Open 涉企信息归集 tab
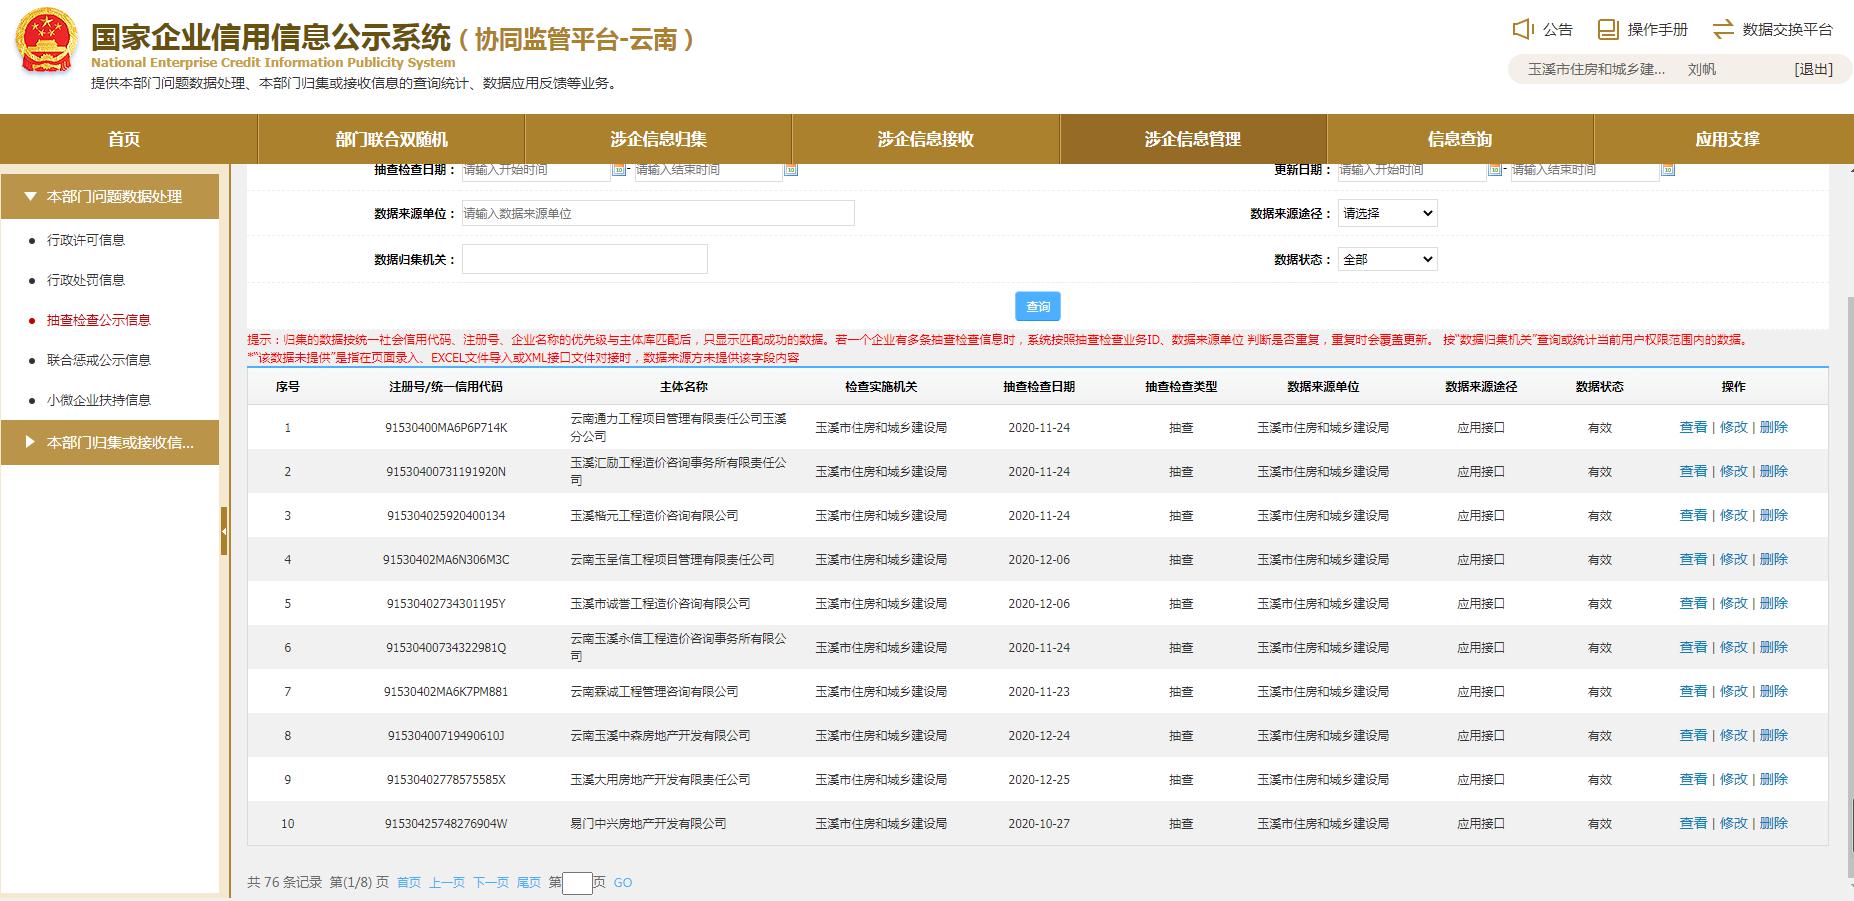This screenshot has height=901, width=1854. pos(658,139)
